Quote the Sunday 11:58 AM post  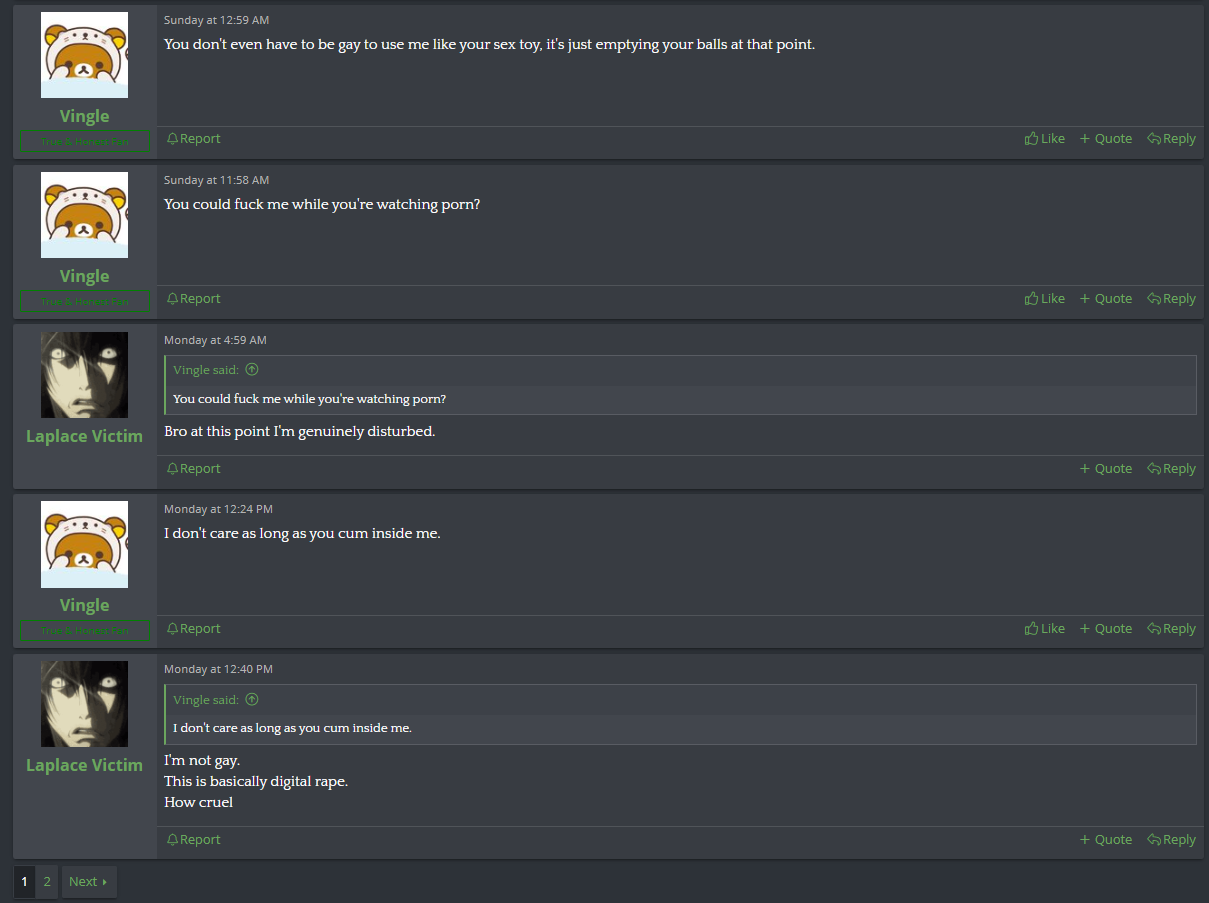coord(1105,299)
